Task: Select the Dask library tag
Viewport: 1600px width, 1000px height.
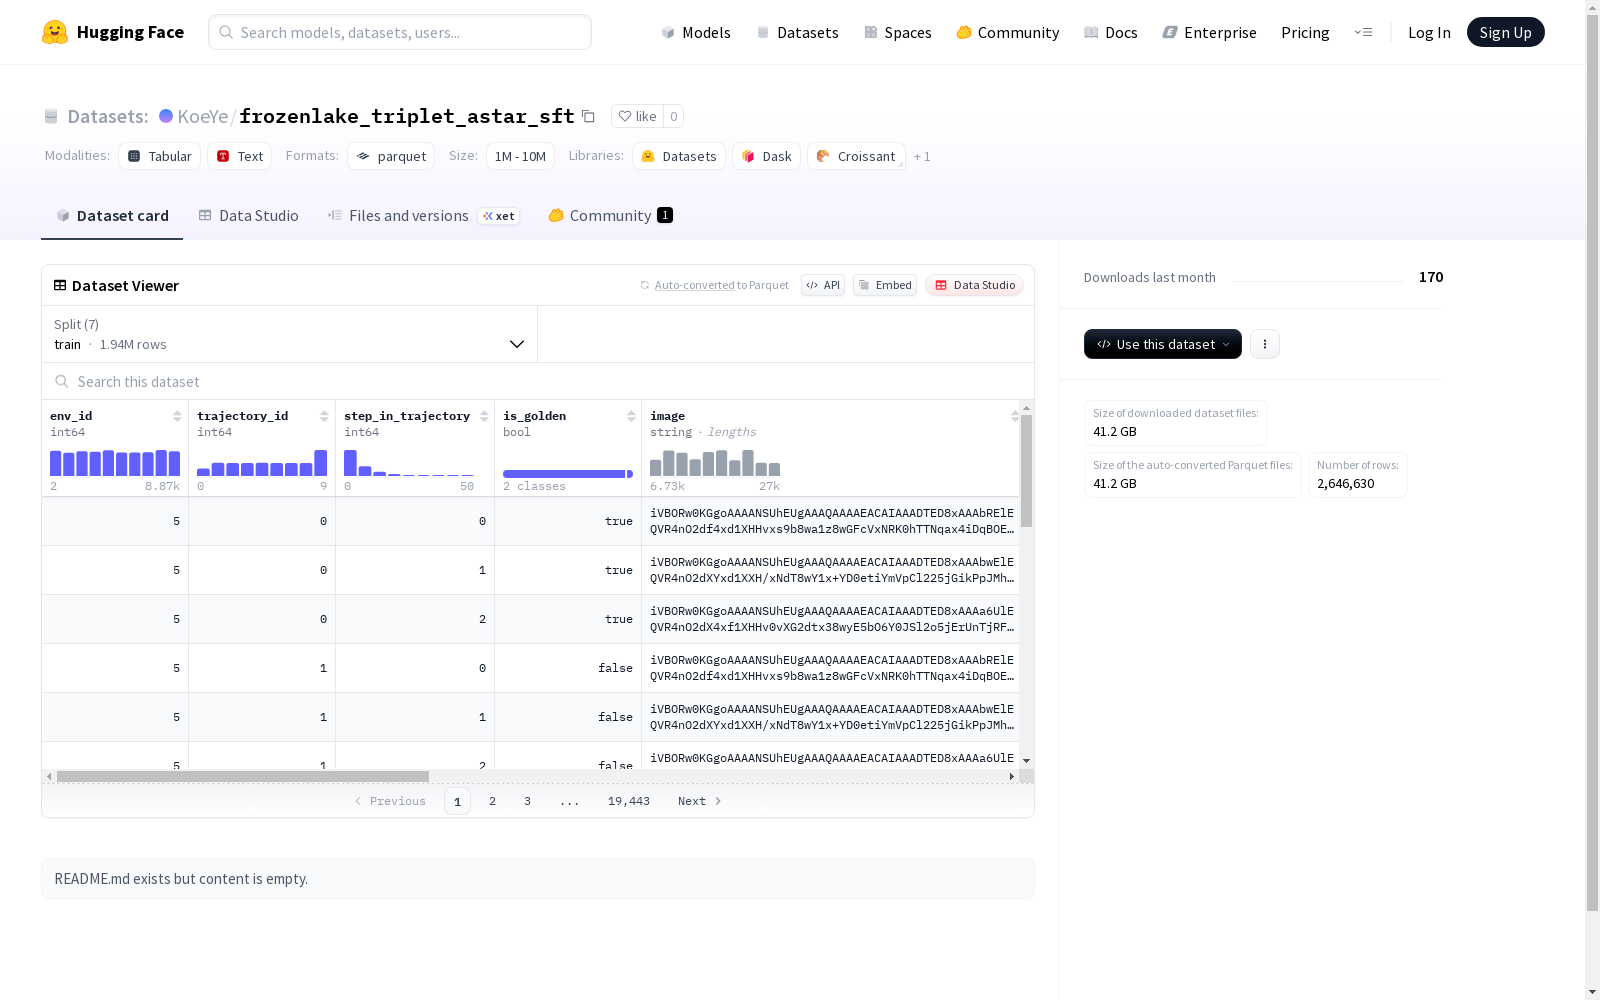Action: pyautogui.click(x=767, y=156)
